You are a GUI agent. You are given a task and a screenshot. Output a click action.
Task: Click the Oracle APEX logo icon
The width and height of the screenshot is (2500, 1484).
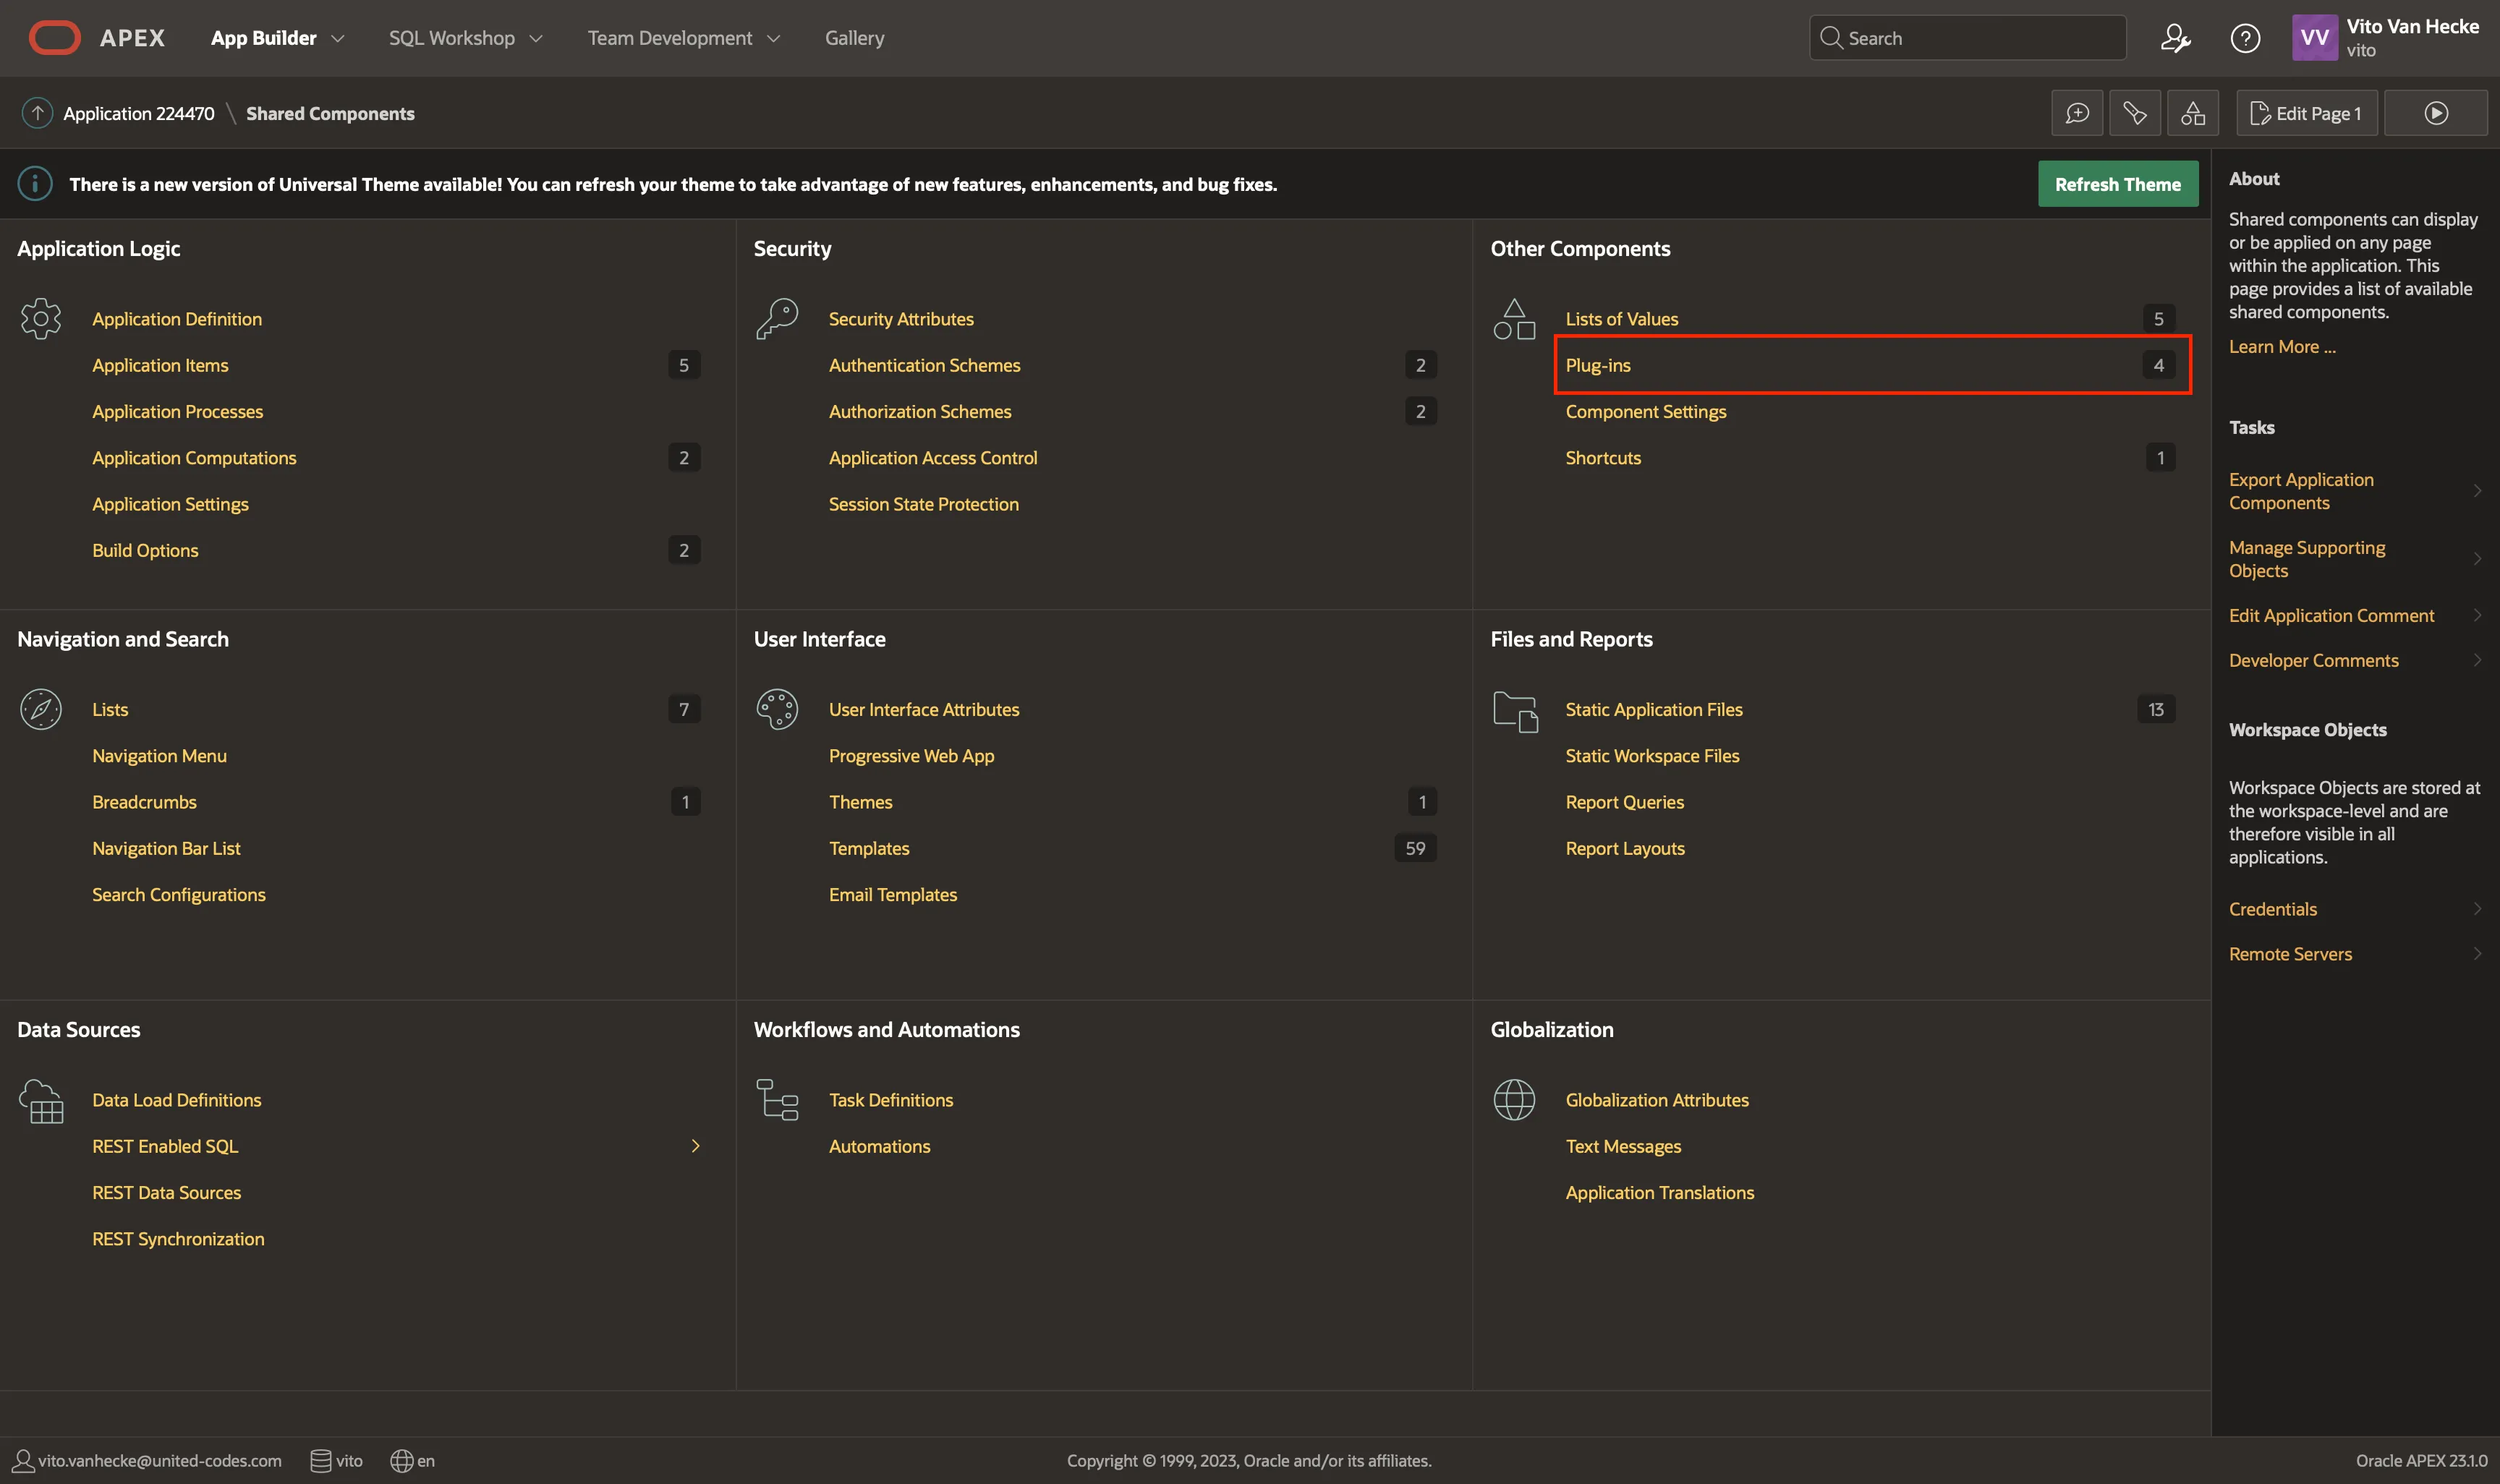54,38
